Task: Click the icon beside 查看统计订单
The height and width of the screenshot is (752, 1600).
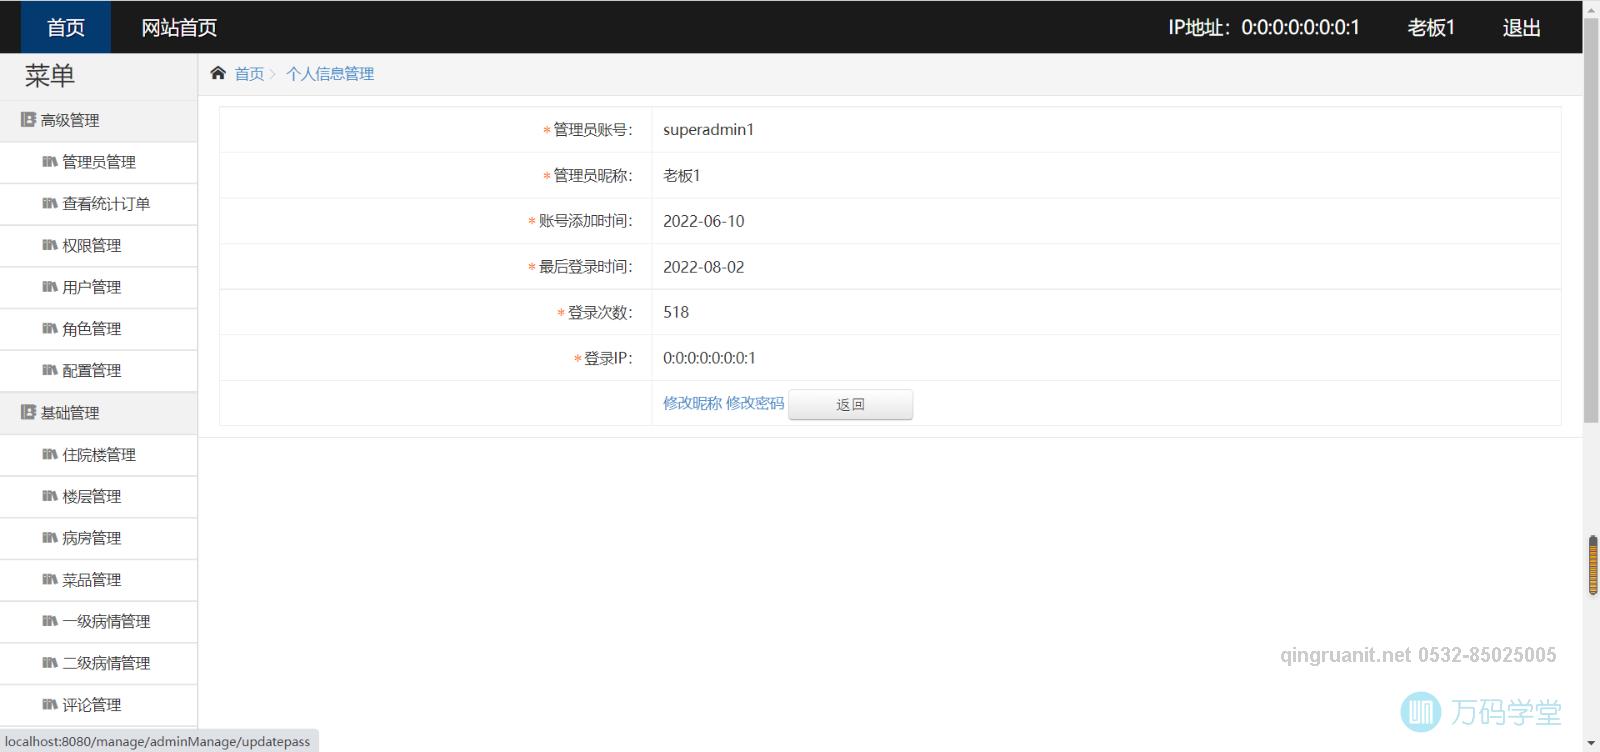Action: [49, 203]
